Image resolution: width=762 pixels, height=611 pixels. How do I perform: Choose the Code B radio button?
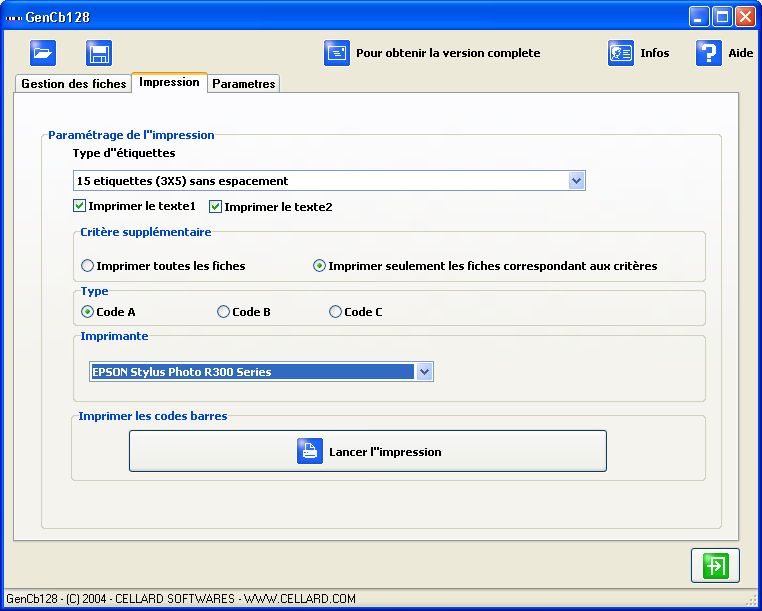point(223,312)
